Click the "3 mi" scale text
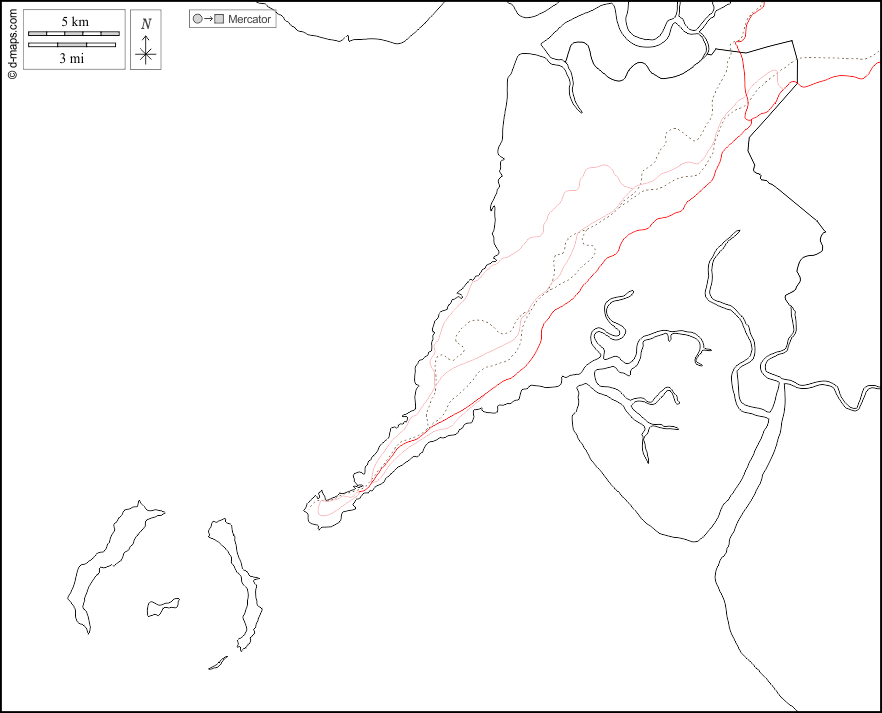 (x=72, y=58)
